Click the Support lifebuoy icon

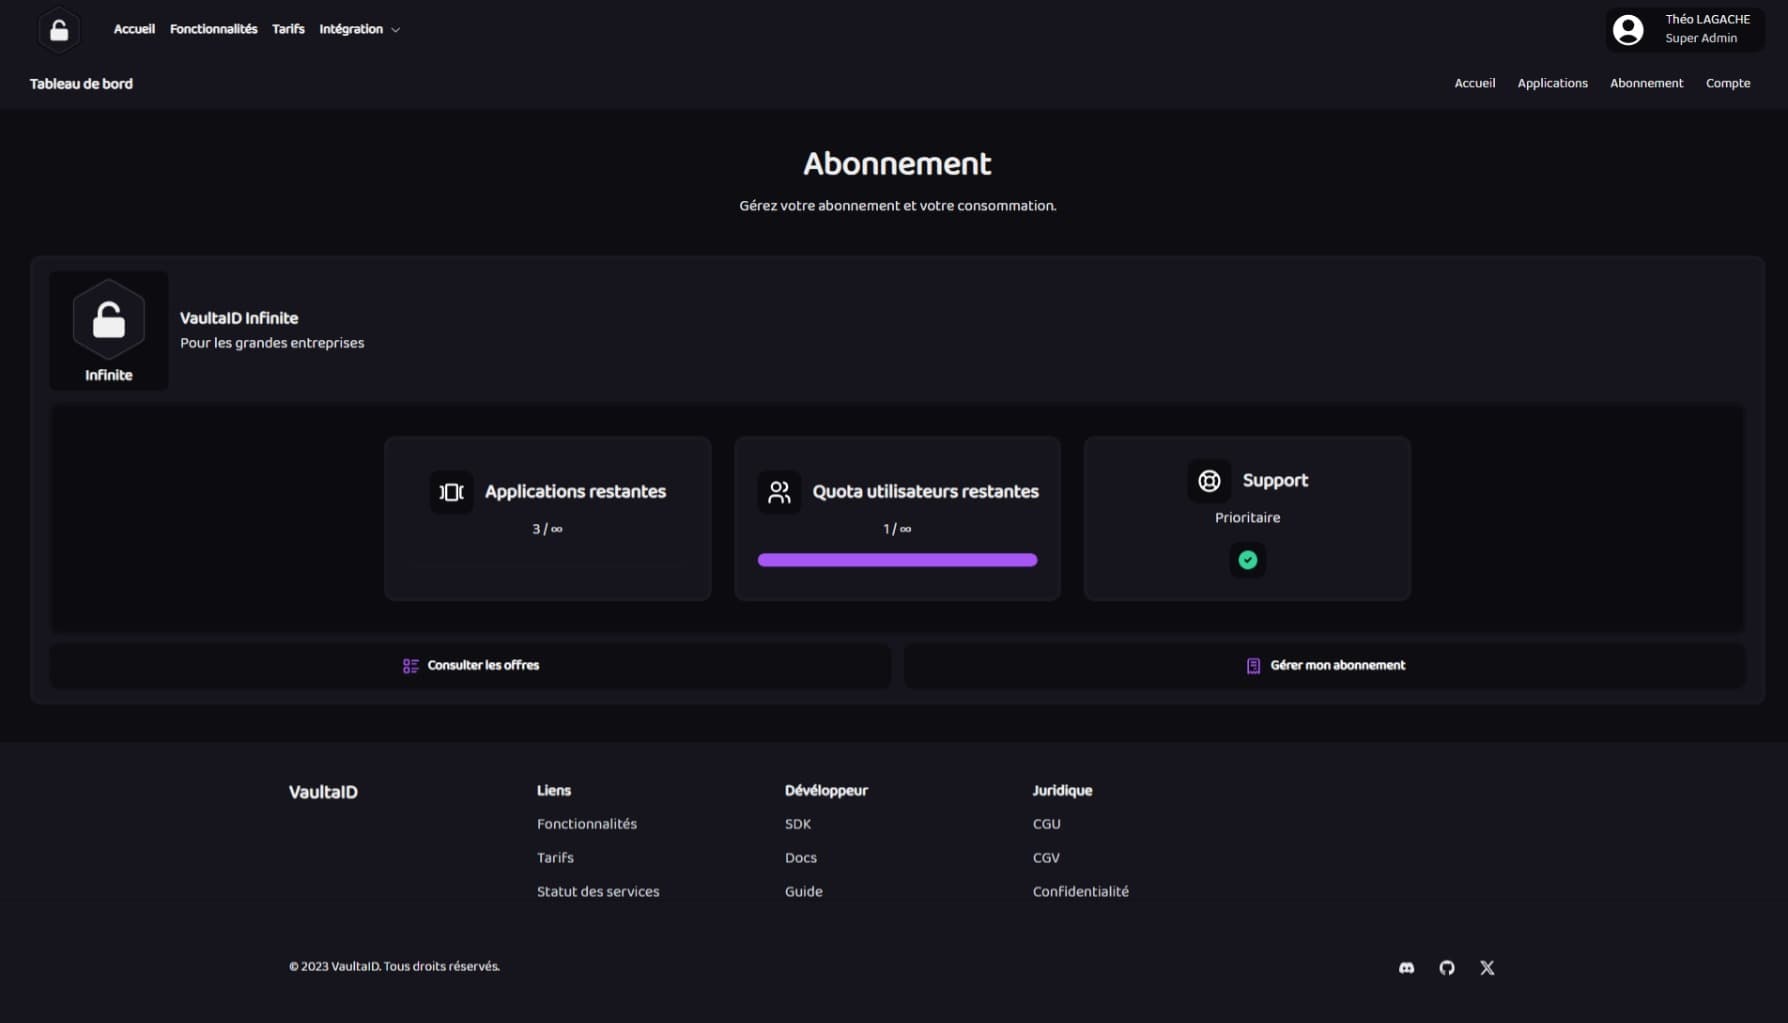(1209, 481)
